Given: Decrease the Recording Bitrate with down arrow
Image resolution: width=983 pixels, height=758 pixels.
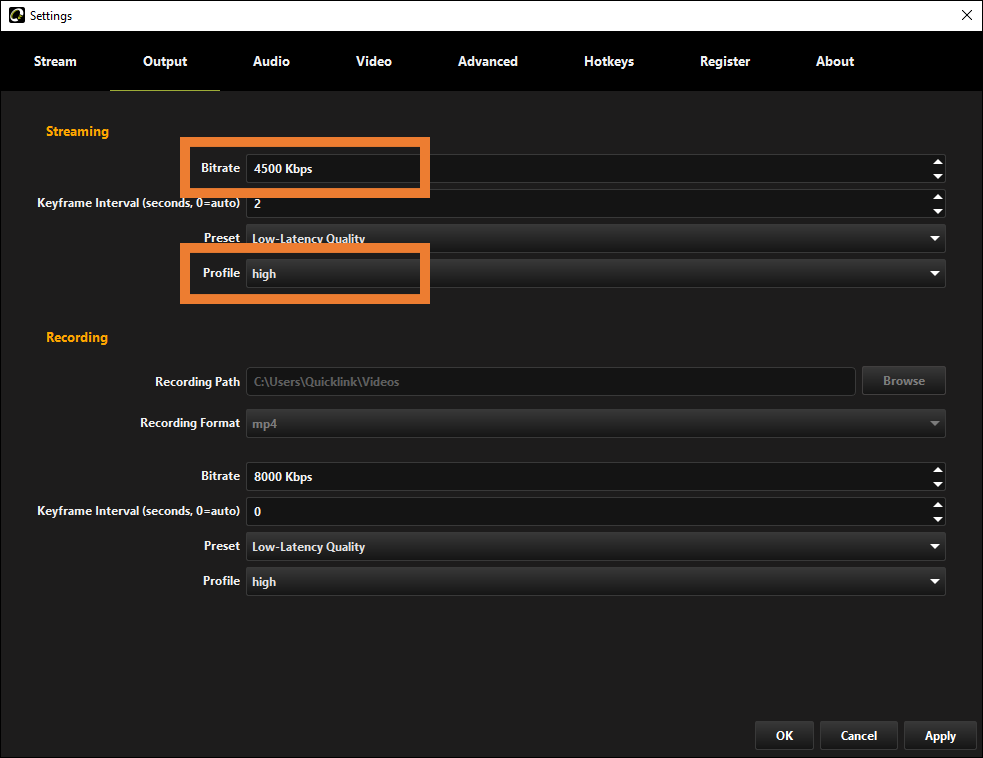Looking at the screenshot, I should tap(937, 484).
